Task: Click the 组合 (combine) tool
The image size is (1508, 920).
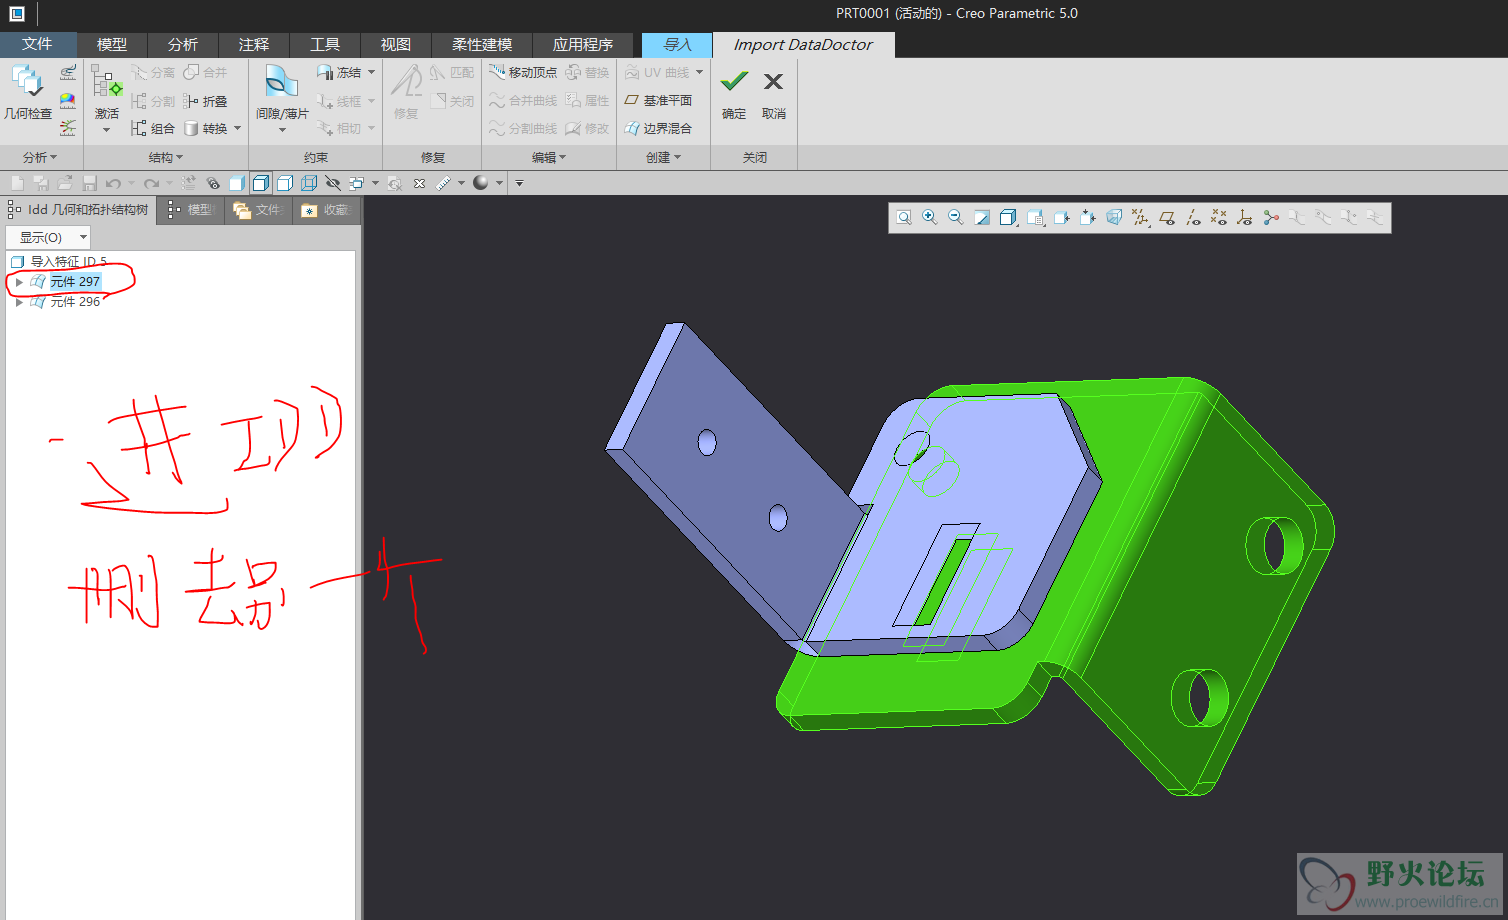Action: pos(153,129)
